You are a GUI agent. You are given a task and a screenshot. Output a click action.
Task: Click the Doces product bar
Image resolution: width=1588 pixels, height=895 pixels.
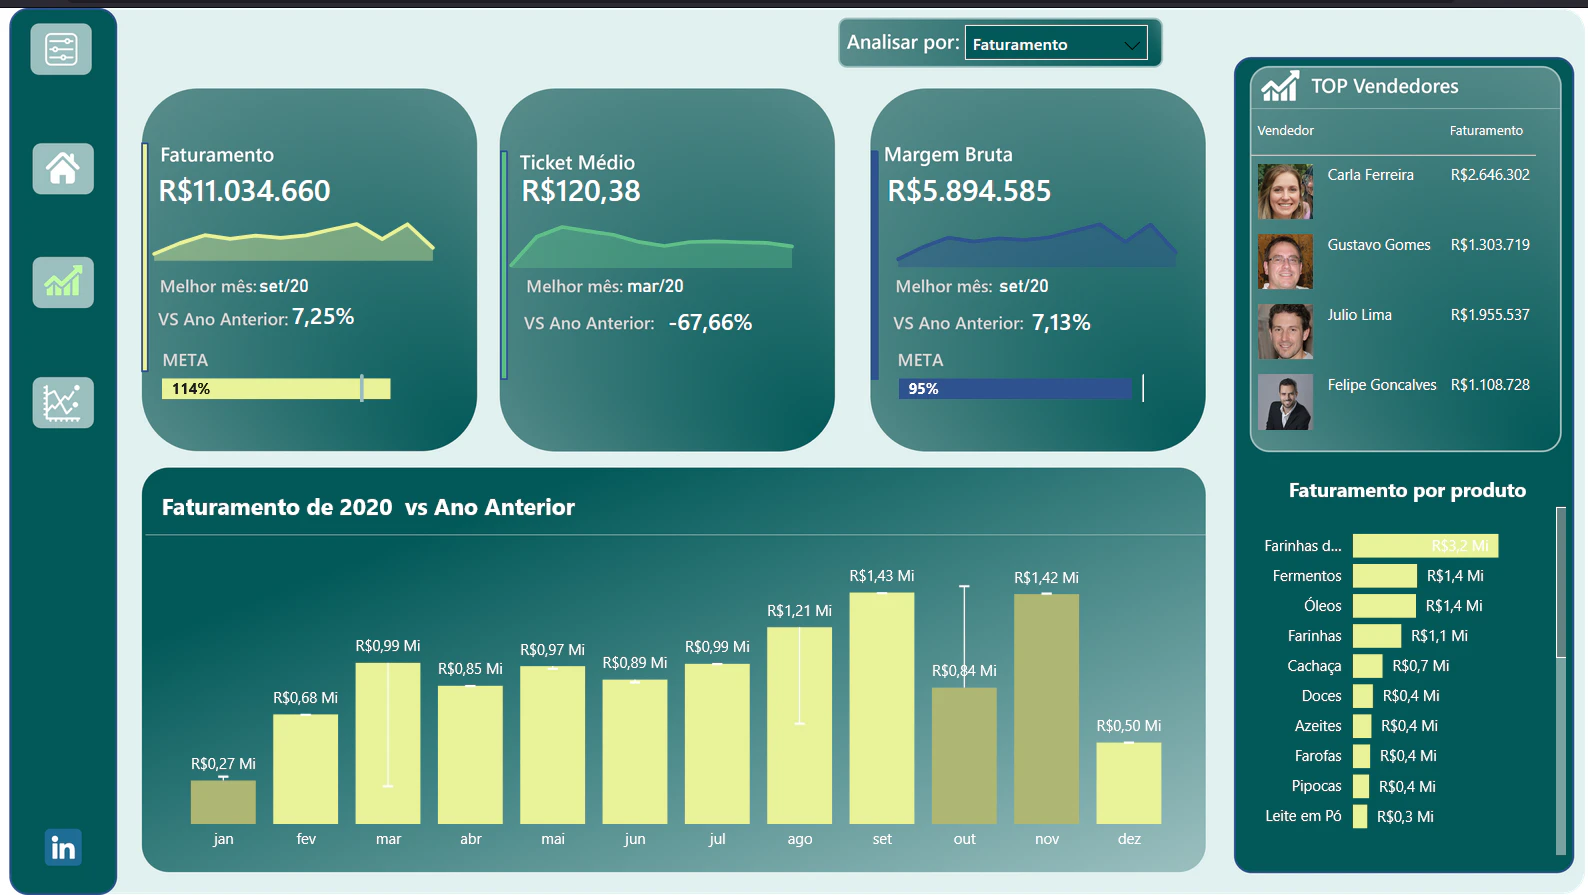tap(1363, 696)
